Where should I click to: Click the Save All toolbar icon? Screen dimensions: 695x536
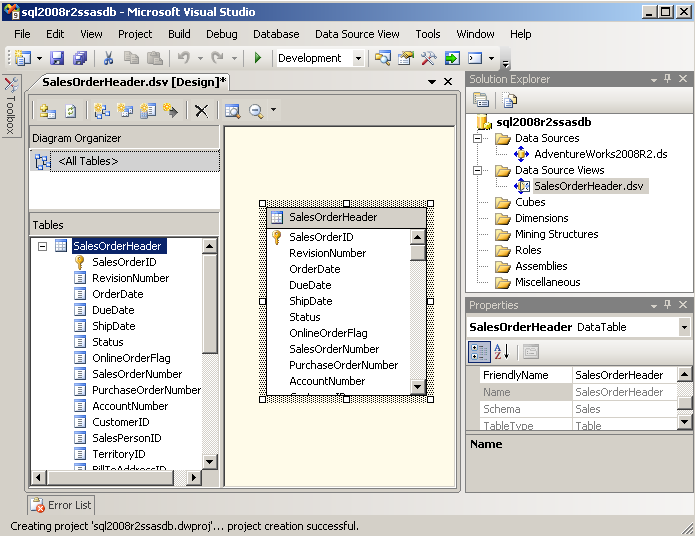80,58
